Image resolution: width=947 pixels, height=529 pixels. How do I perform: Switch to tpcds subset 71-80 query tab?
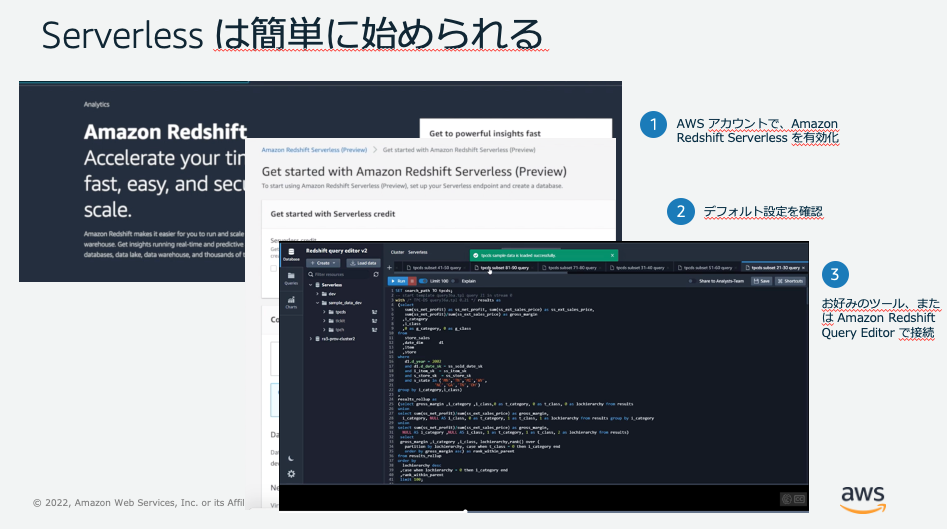point(571,268)
